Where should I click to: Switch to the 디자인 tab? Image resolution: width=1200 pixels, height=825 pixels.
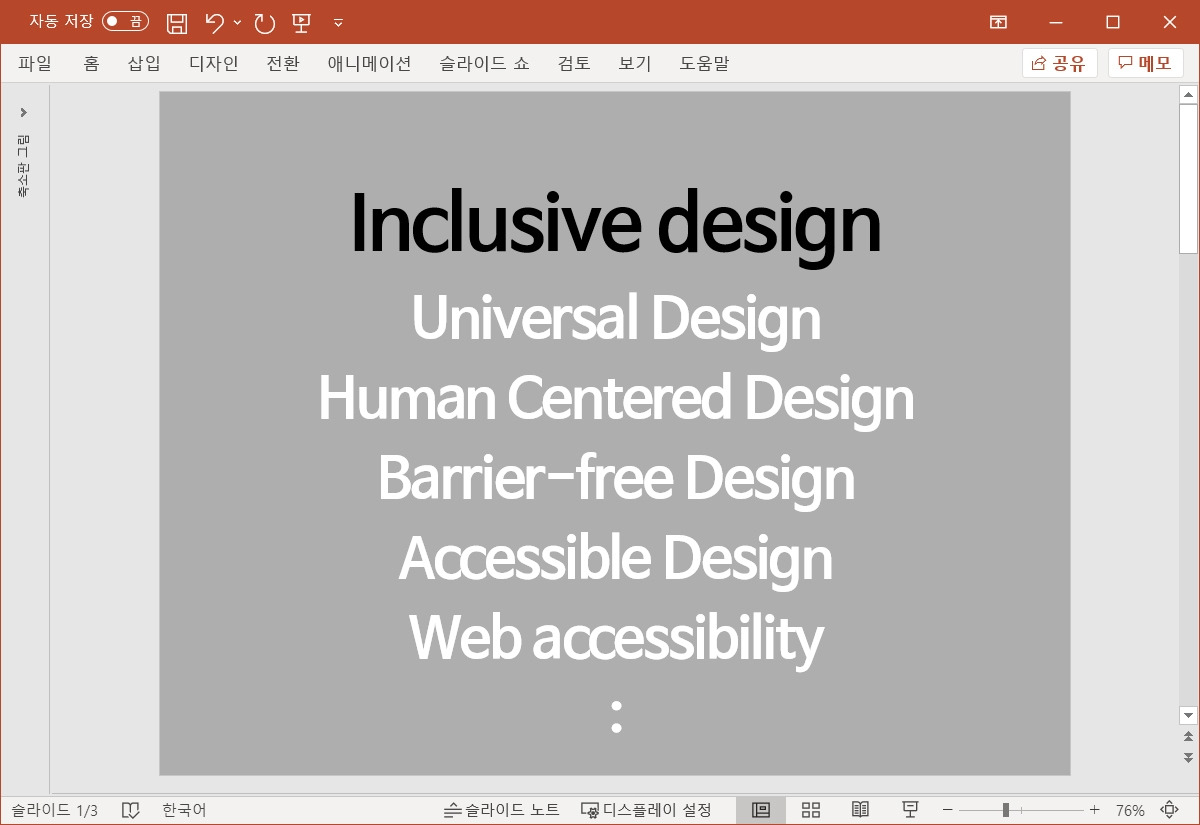click(x=214, y=64)
